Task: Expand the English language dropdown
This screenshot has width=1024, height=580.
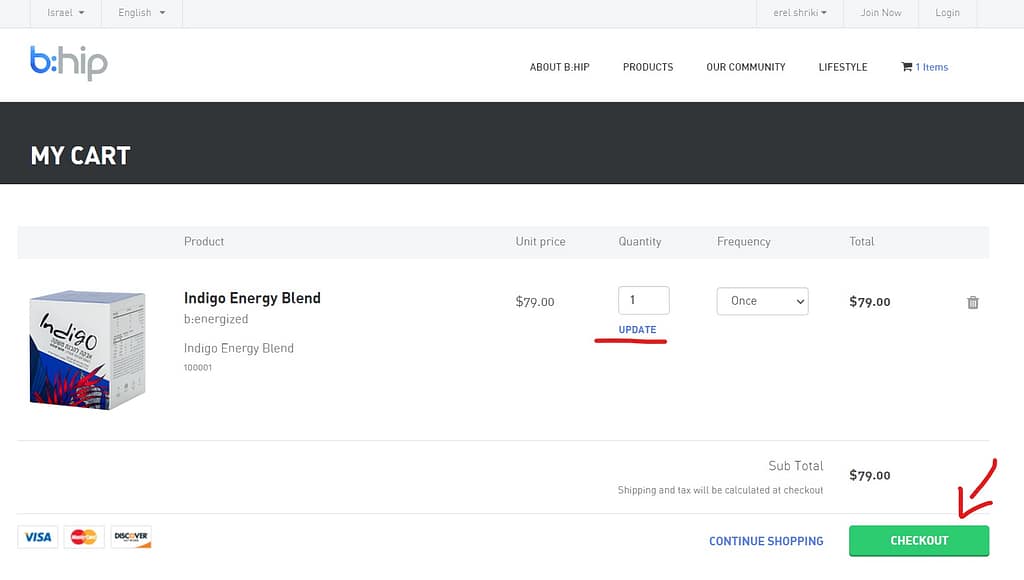Action: click(142, 13)
